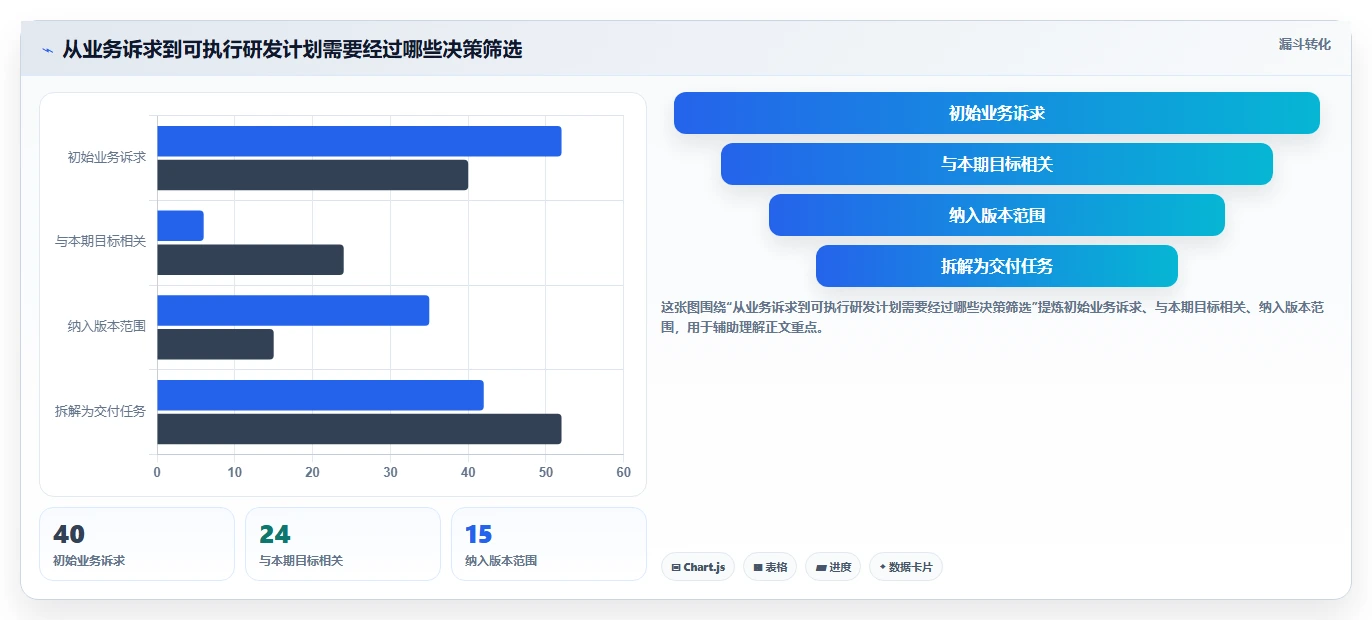Click the chart axis label 与本期目标相关
This screenshot has height=620, width=1372.
point(100,242)
